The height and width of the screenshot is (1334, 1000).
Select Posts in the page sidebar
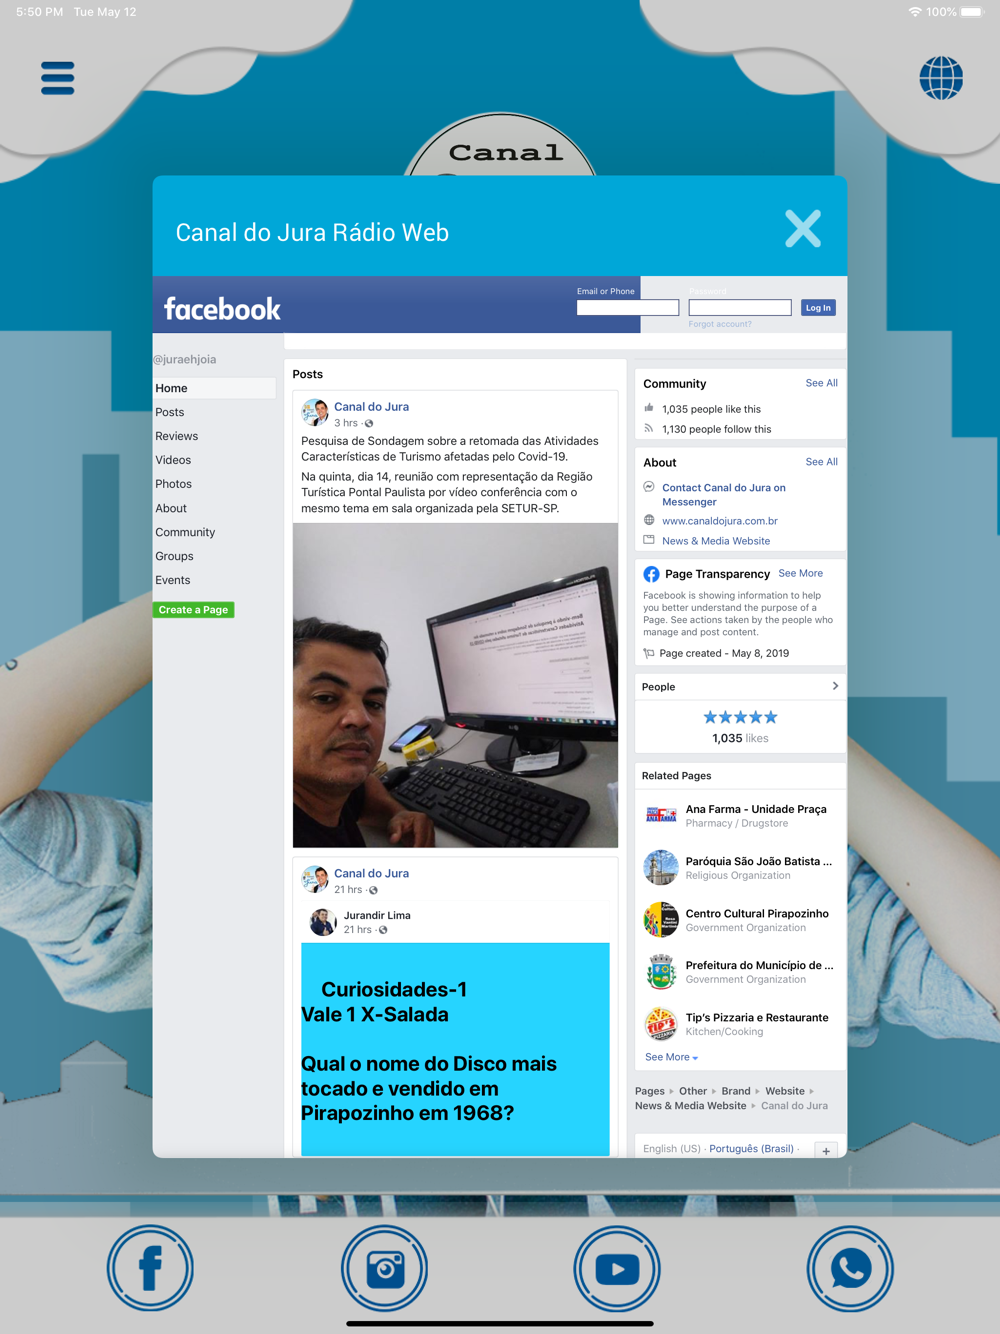click(170, 412)
